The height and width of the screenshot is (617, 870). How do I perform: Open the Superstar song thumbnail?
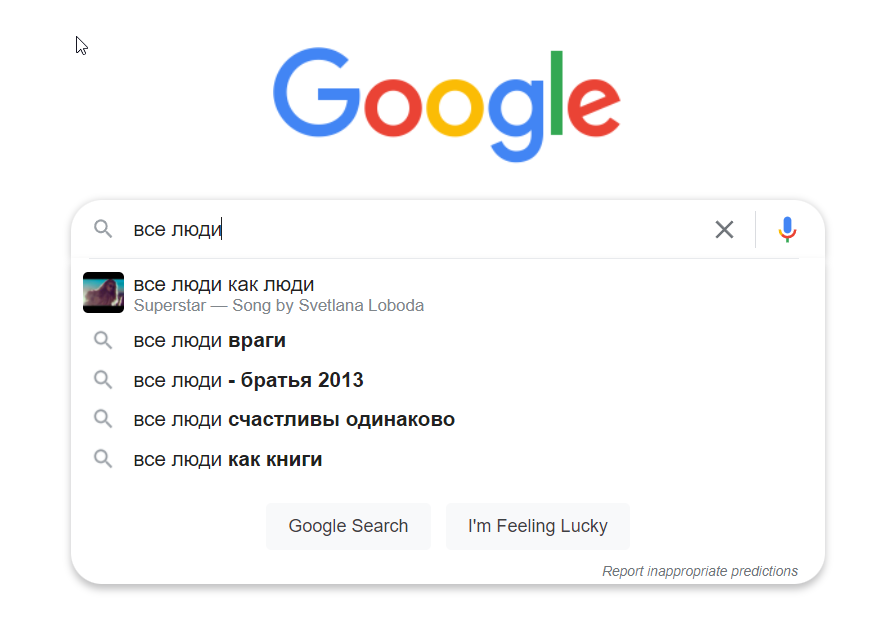click(x=103, y=293)
